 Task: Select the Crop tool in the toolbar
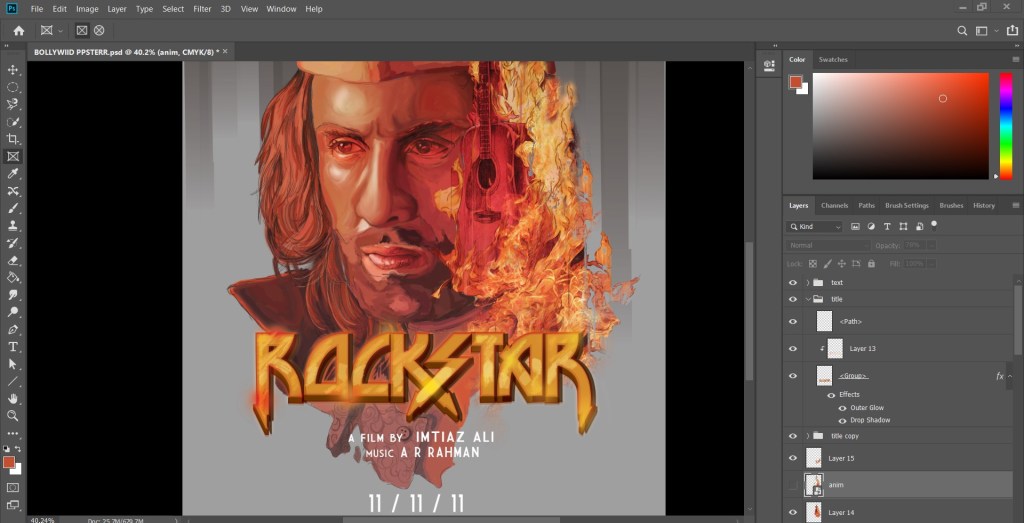coord(13,139)
